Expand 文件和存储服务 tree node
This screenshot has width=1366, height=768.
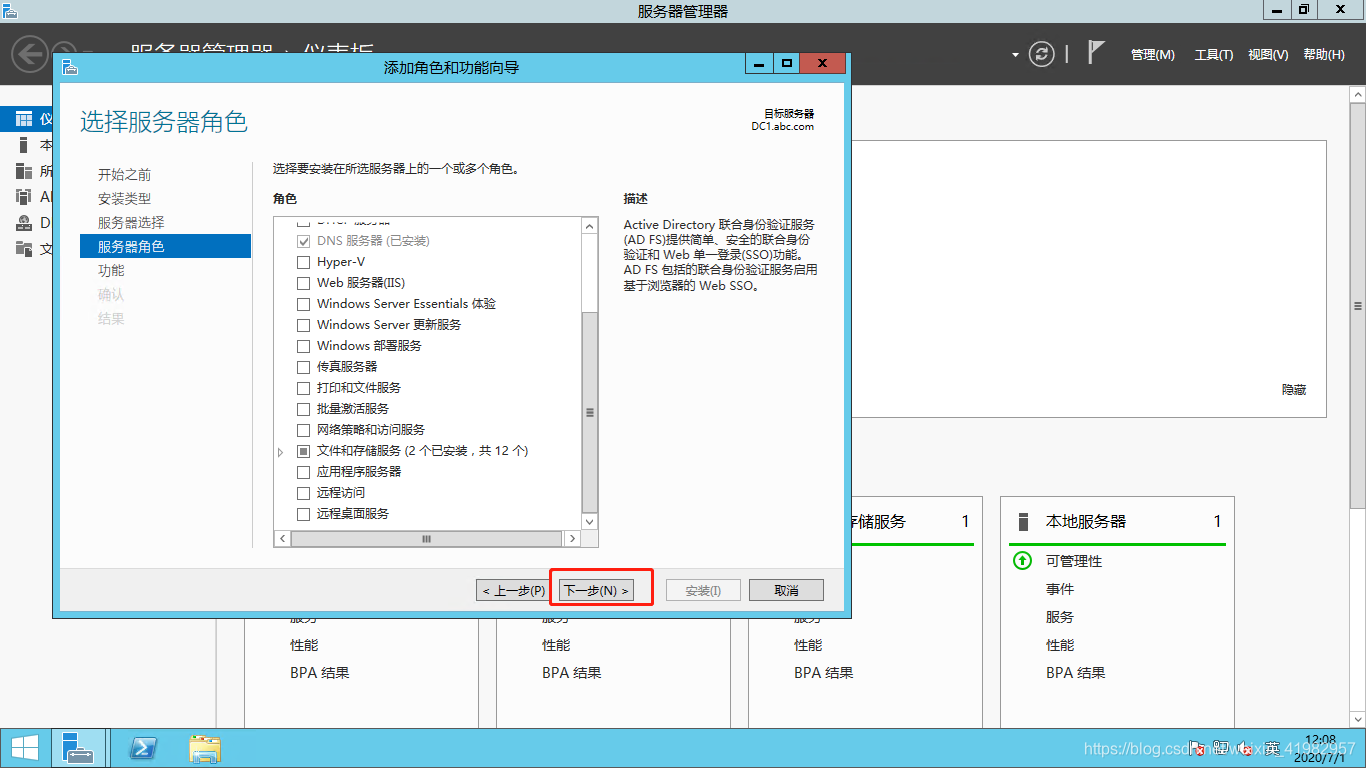281,452
